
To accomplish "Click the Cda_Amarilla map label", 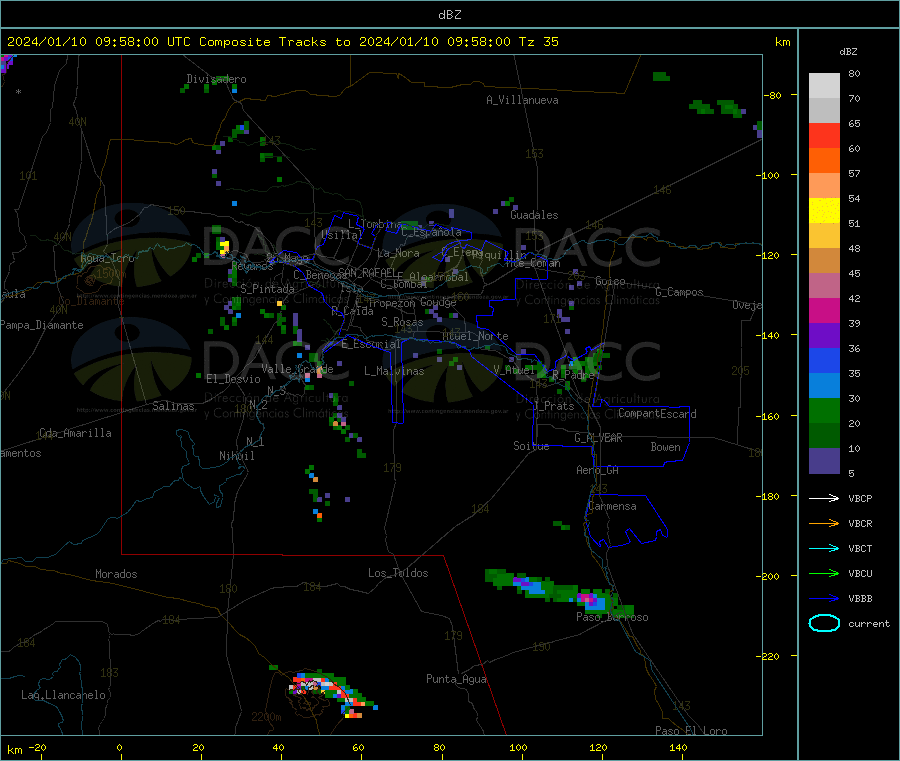I will [75, 433].
